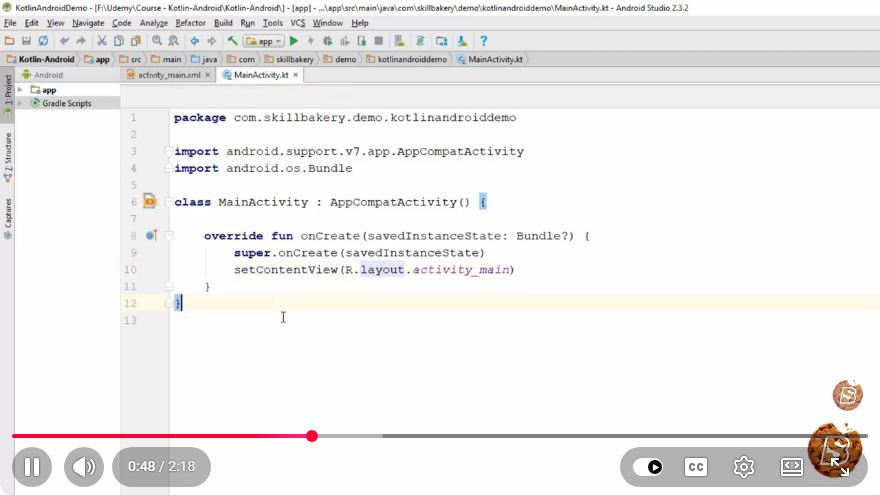Viewport: 880px width, 495px height.
Task: Click the Debug app bug icon
Action: (x=328, y=41)
